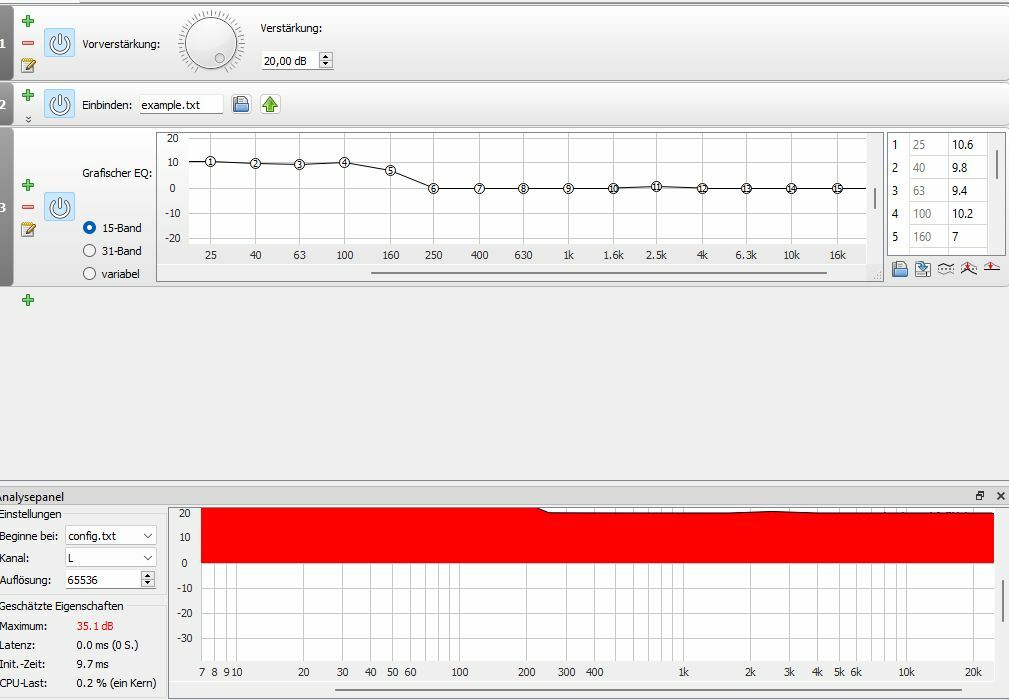Open the Kanal dropdown showing L
Screen dimensions: 1009x700
(x=111, y=558)
